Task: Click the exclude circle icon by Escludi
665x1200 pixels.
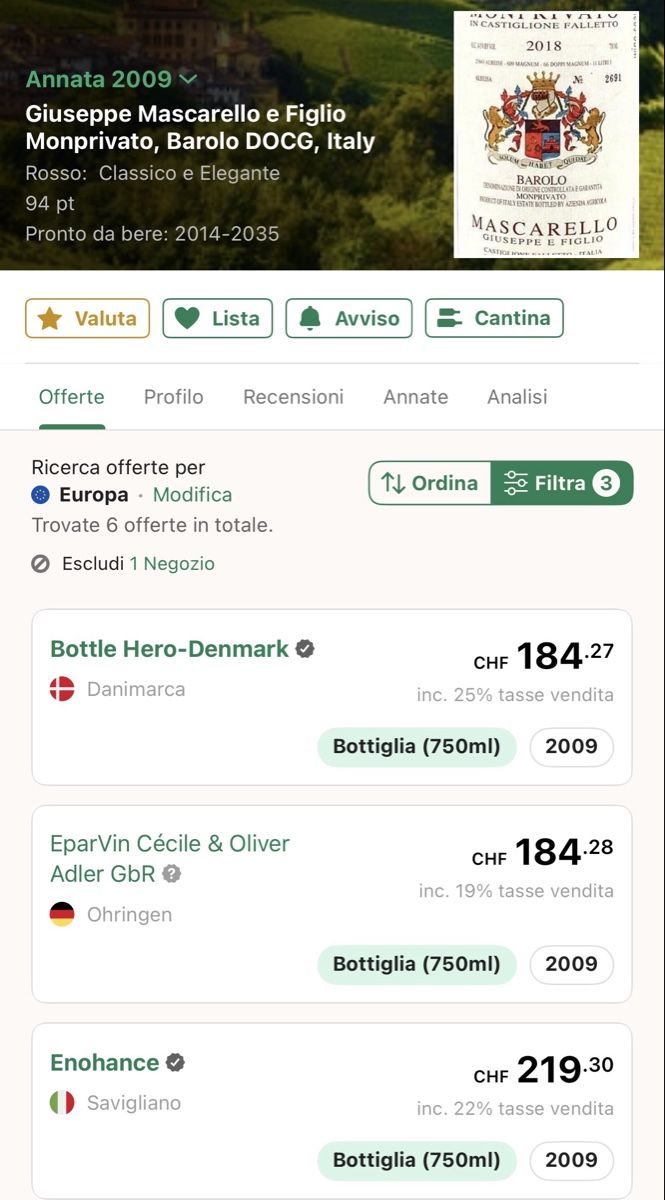Action: click(x=41, y=564)
